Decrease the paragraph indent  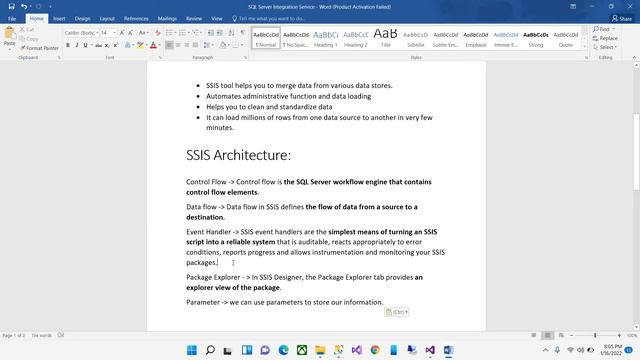pyautogui.click(x=211, y=33)
